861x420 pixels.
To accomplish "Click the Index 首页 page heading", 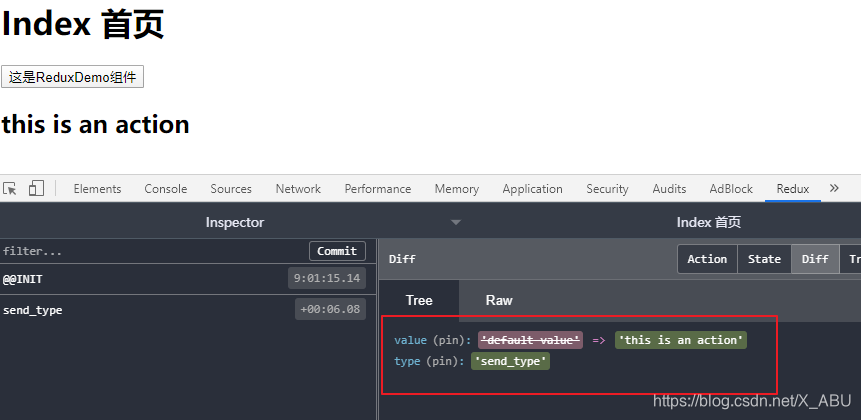I will tap(83, 24).
